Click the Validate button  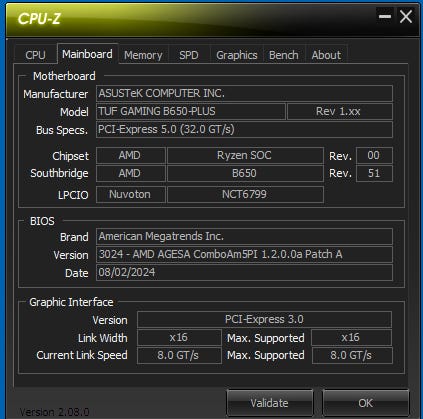tap(269, 403)
